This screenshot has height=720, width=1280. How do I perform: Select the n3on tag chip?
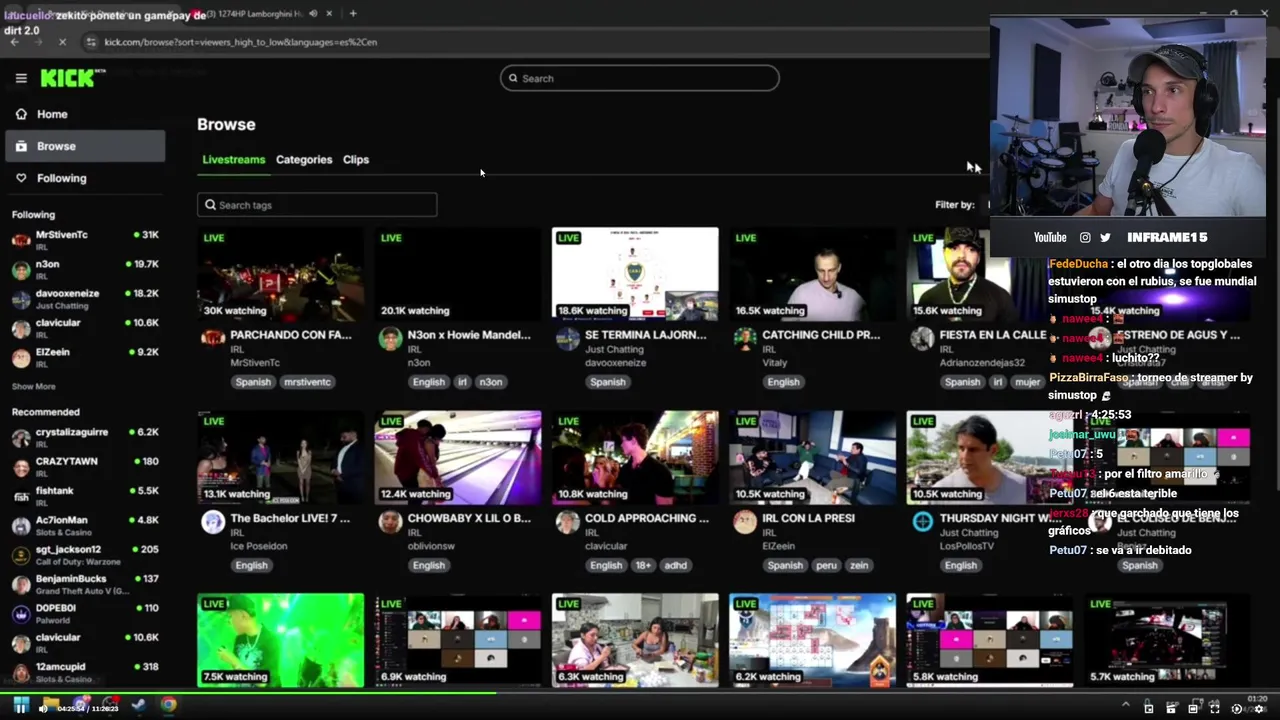click(491, 382)
